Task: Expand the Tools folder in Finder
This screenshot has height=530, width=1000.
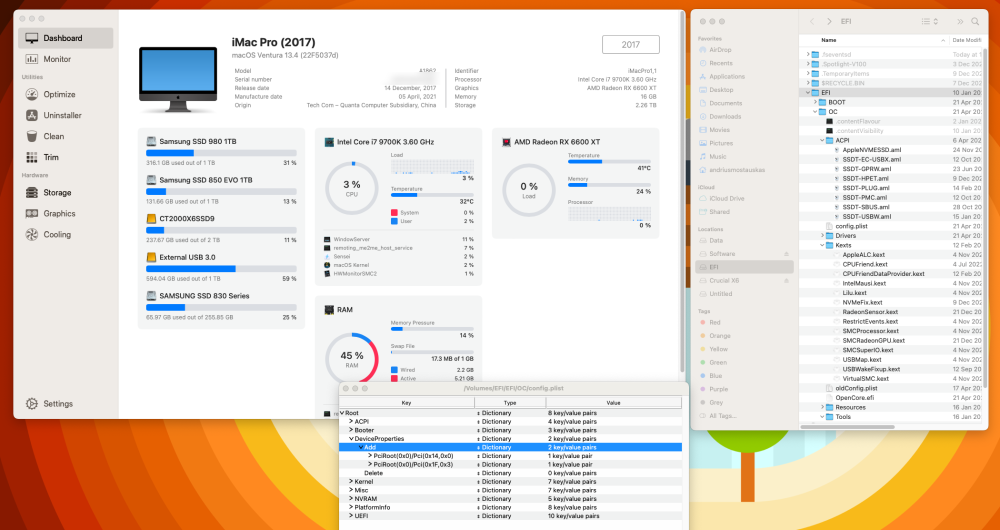Action: tap(822, 417)
